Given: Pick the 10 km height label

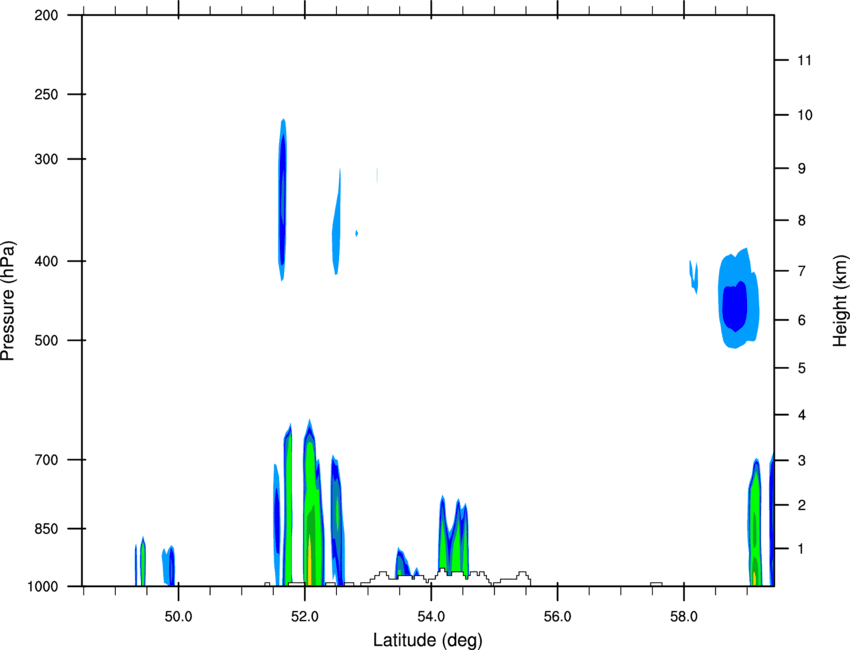Looking at the screenshot, I should point(805,115).
